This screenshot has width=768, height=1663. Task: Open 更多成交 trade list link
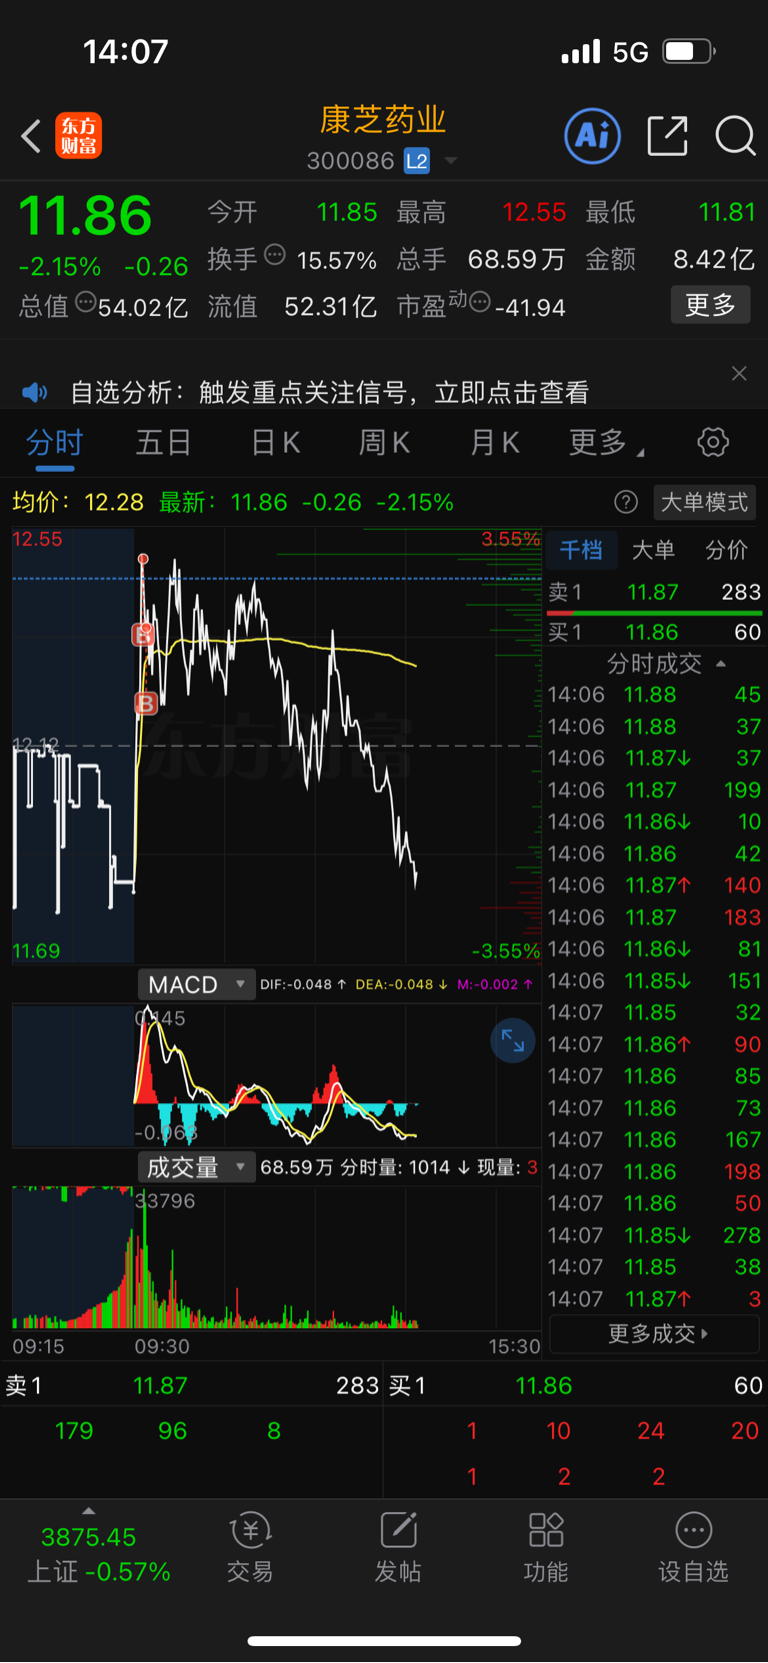[657, 1333]
